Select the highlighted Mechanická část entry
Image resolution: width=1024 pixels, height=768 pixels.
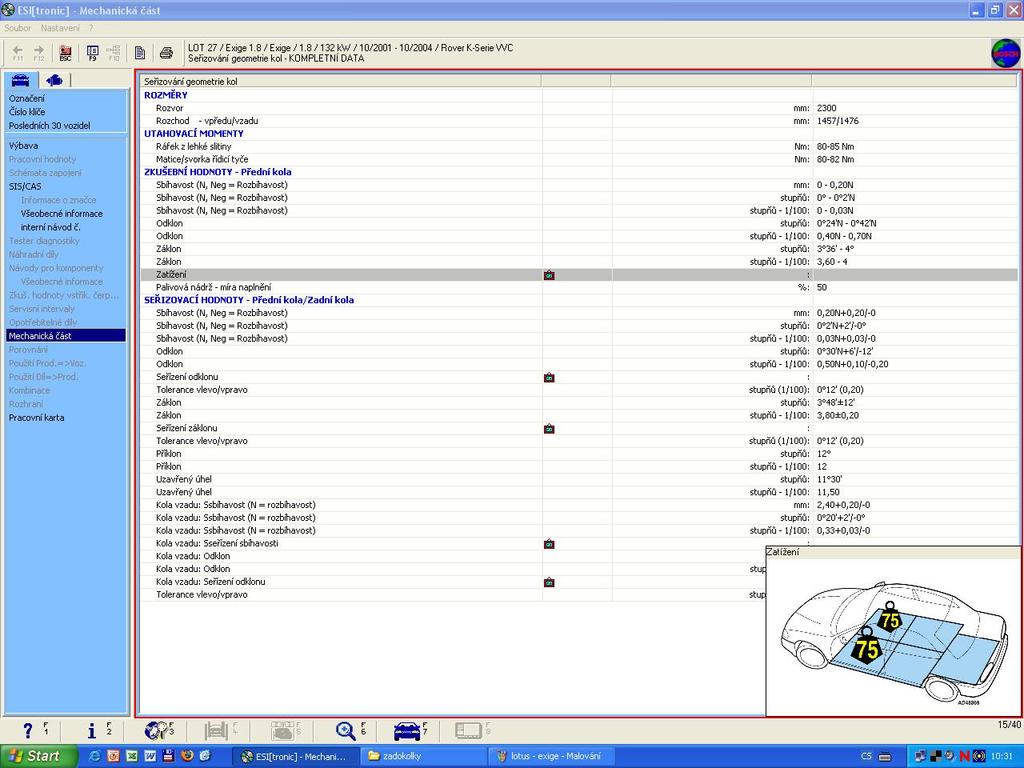pyautogui.click(x=66, y=336)
